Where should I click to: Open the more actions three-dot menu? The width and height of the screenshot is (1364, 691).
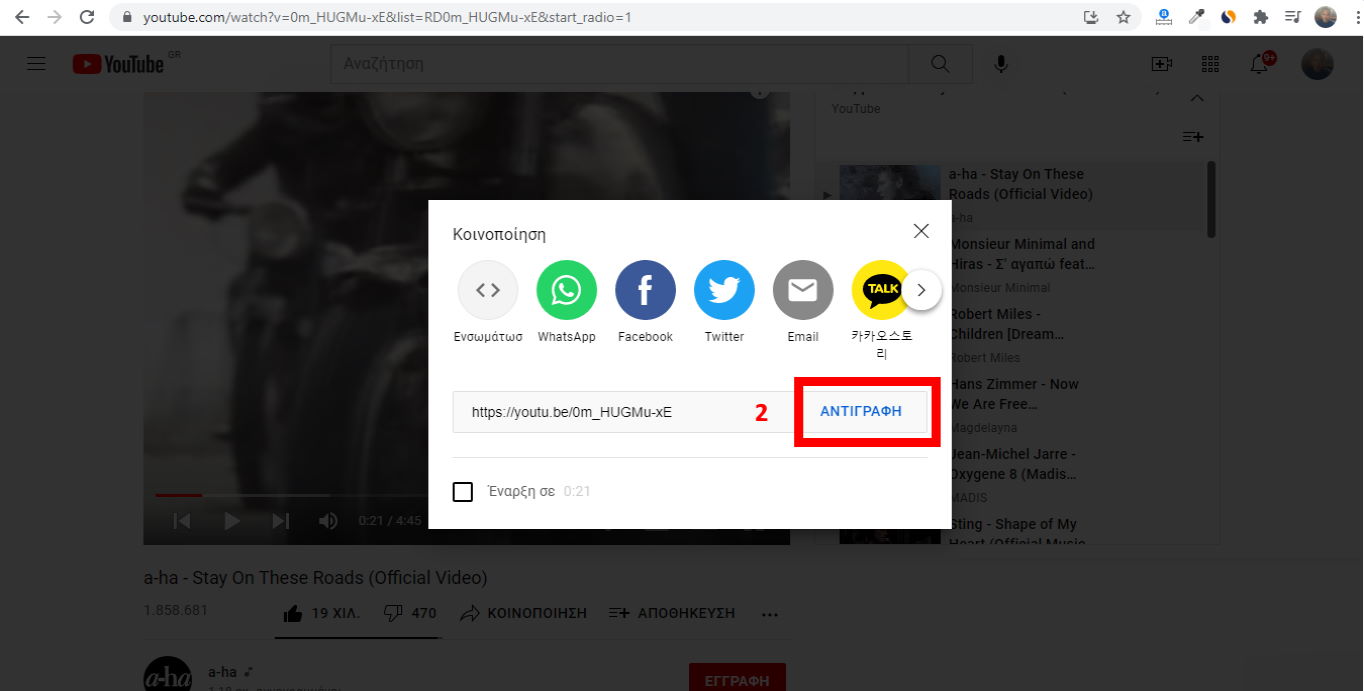769,614
